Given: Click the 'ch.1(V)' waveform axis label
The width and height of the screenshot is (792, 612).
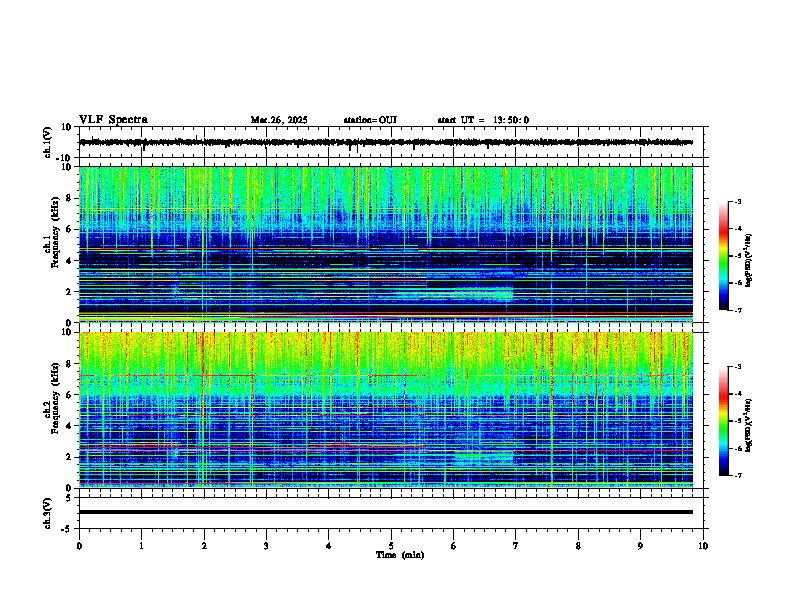Looking at the screenshot, I should 48,142.
